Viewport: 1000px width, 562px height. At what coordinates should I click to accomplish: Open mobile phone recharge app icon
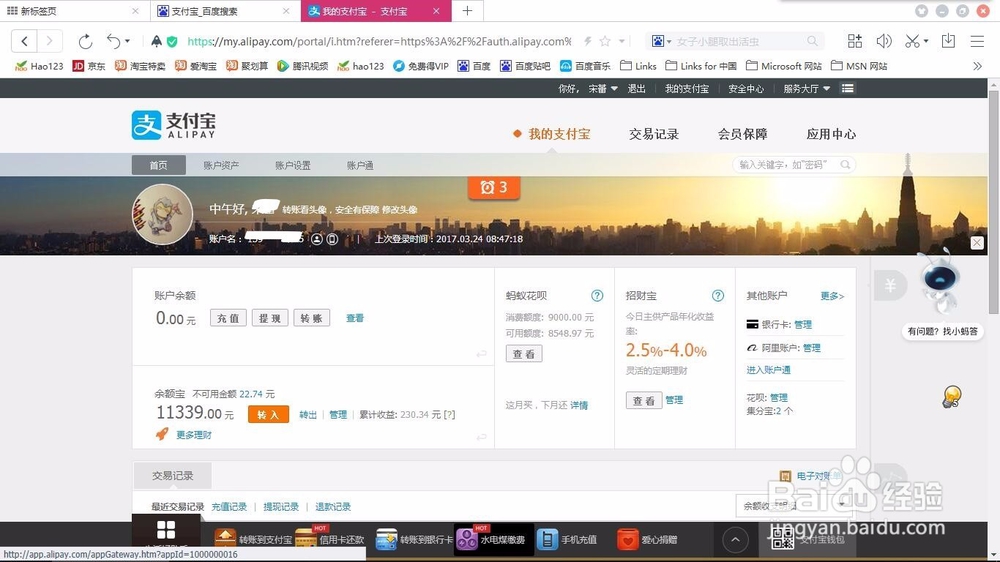[x=547, y=539]
